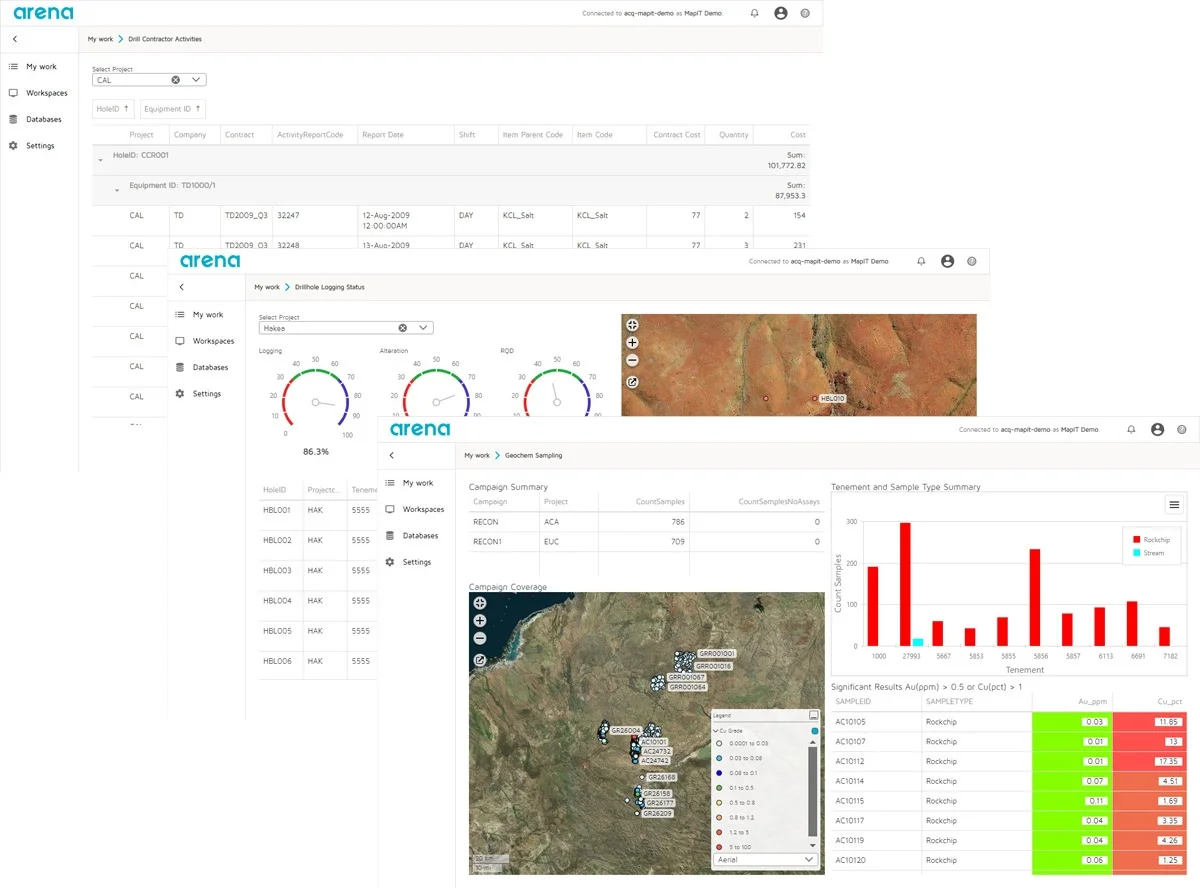This screenshot has width=1200, height=888.
Task: Collapse the Cu Grade legend group
Action: tap(716, 731)
